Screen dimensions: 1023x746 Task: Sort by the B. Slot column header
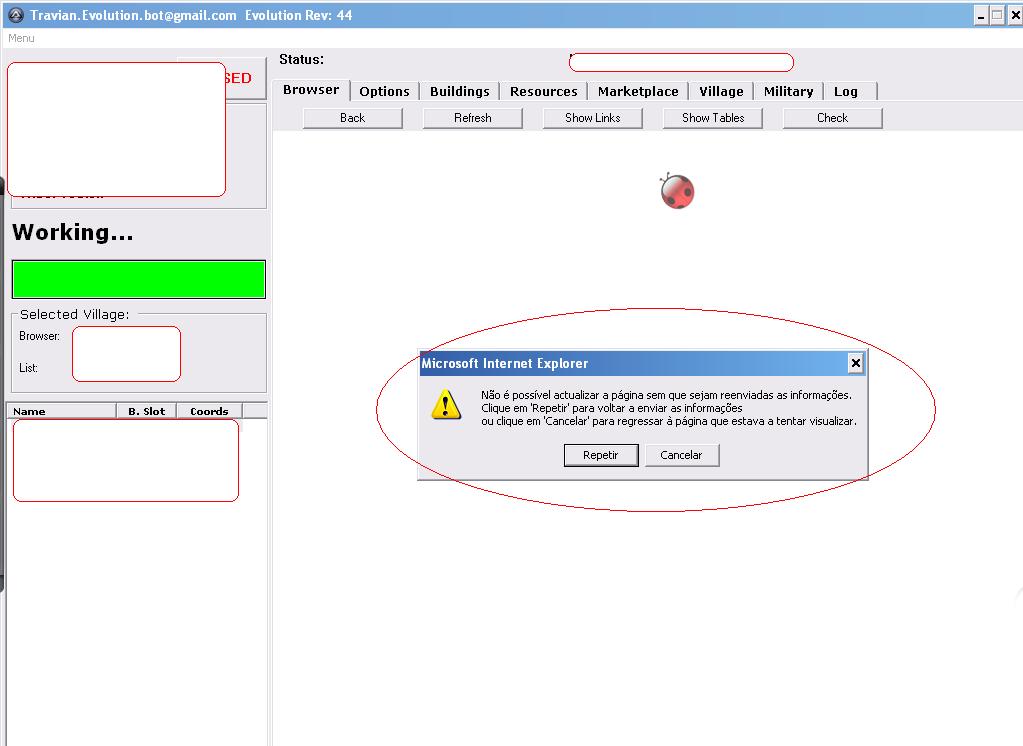[146, 411]
